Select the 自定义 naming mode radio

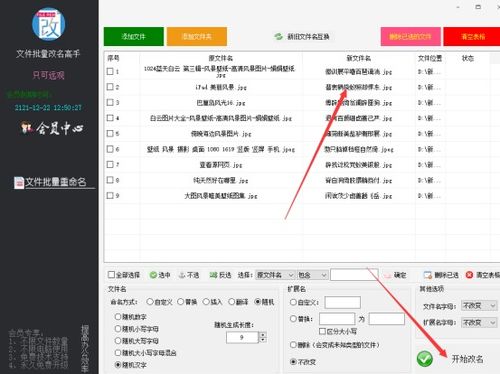[x=150, y=302]
